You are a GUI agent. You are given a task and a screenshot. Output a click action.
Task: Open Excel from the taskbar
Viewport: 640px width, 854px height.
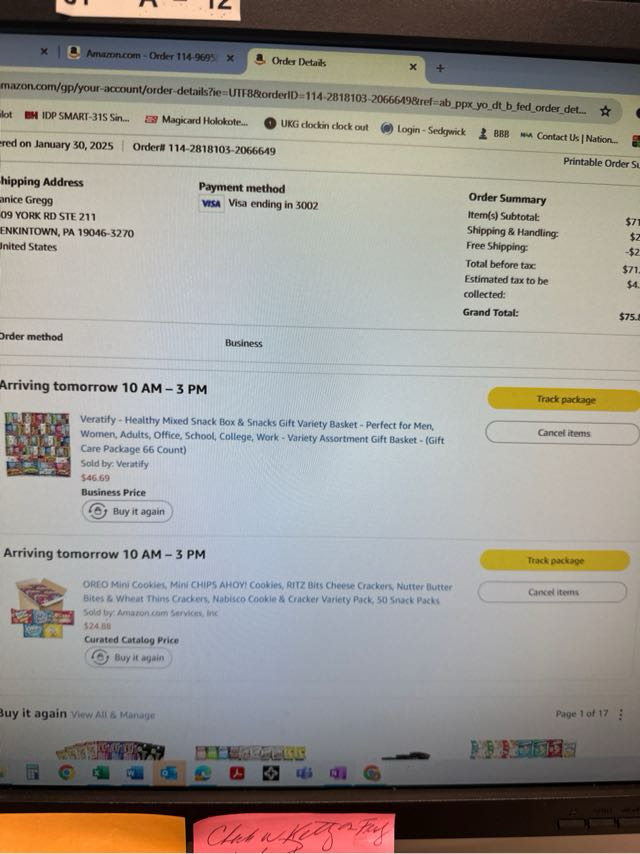[x=101, y=772]
